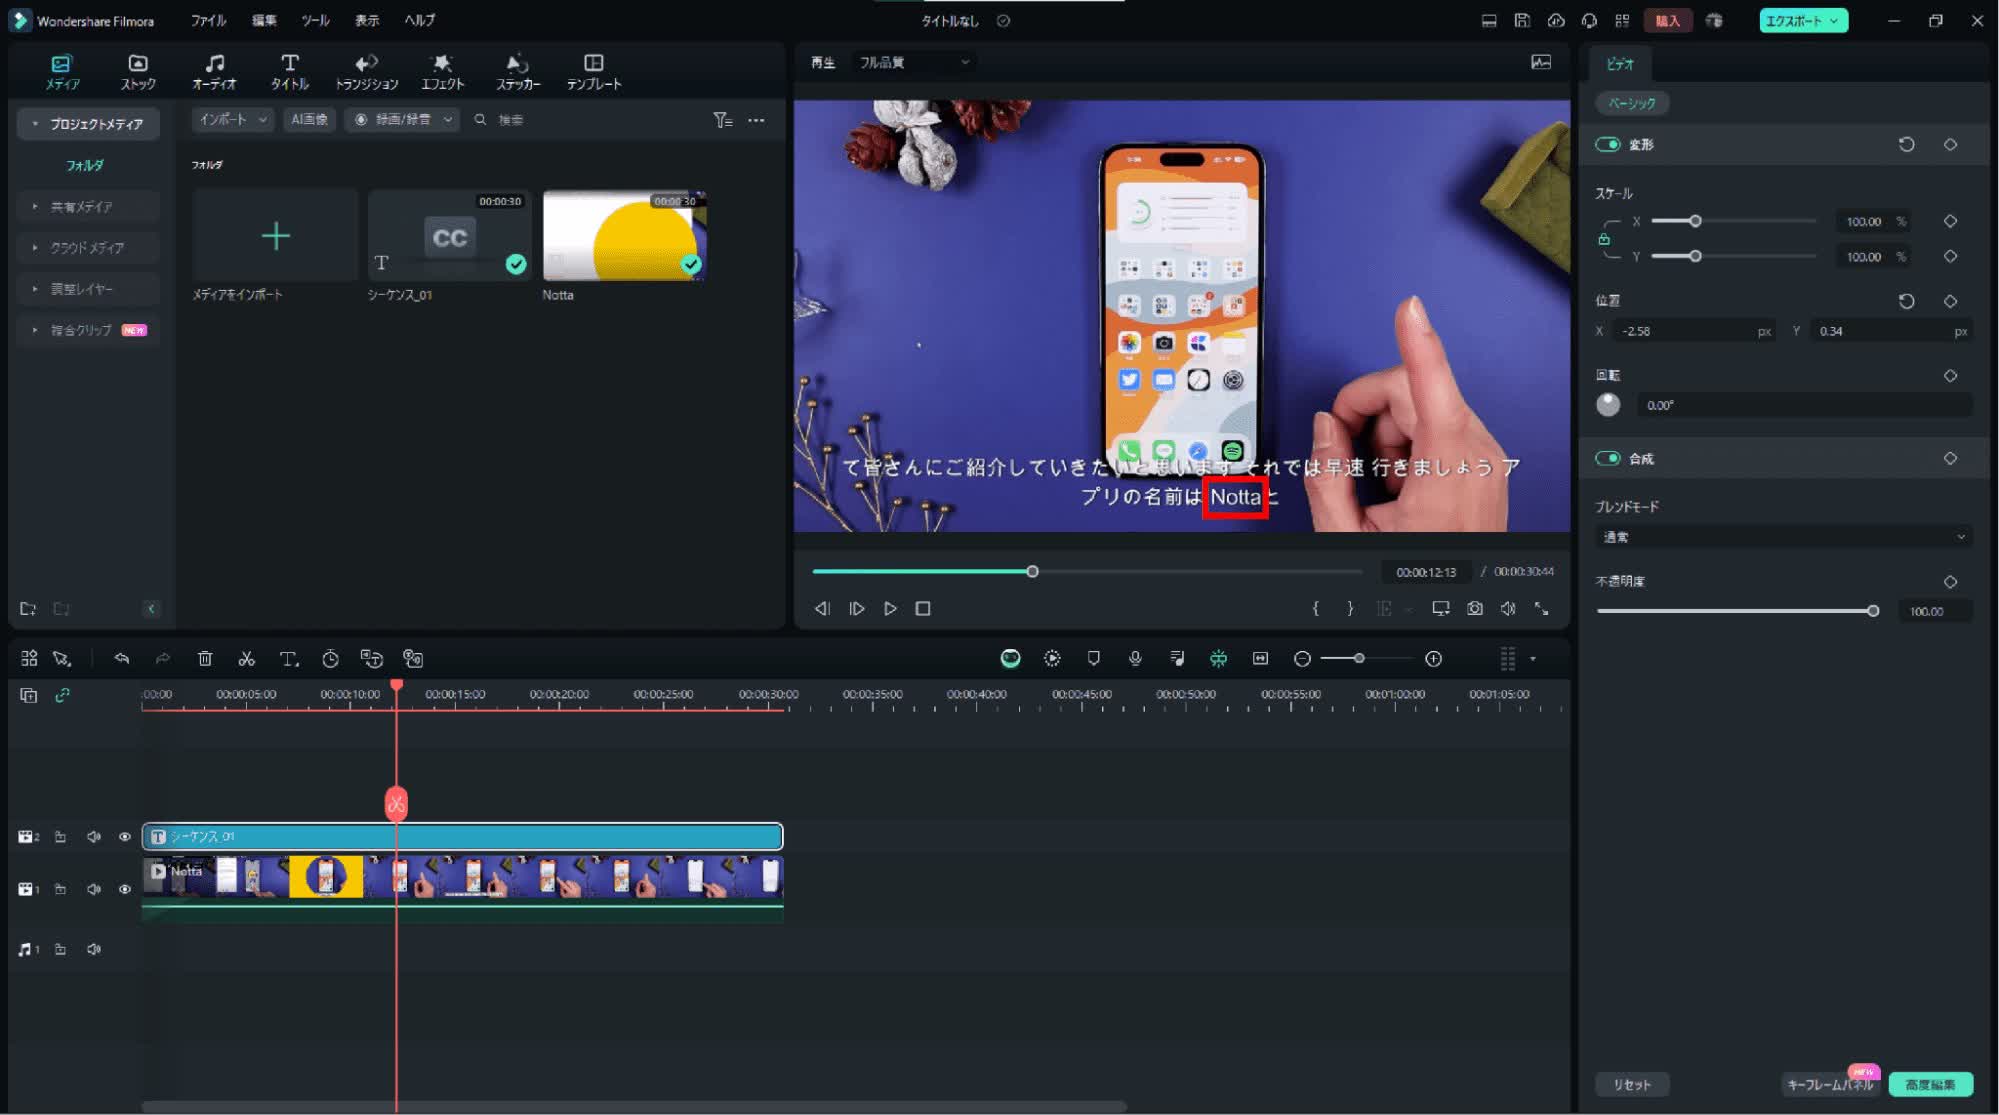This screenshot has width=1999, height=1115.
Task: Add keyframe for rotation diamond
Action: (x=1950, y=375)
